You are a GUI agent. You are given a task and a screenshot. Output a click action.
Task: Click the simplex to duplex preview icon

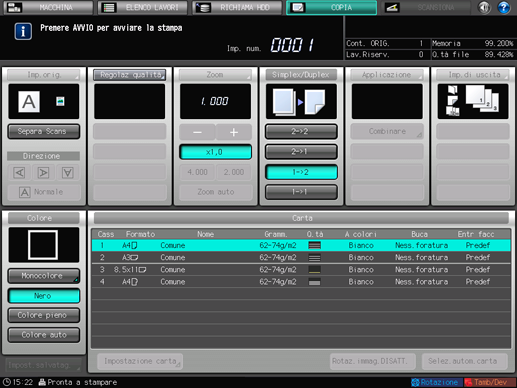pos(299,102)
